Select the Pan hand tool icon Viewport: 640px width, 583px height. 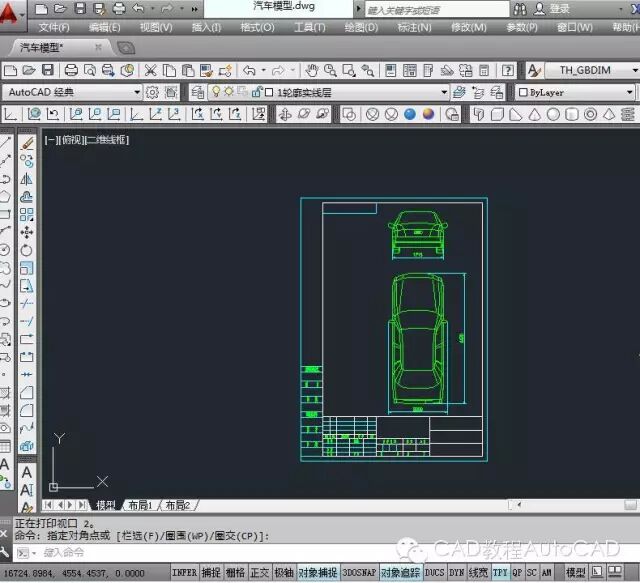click(x=312, y=71)
